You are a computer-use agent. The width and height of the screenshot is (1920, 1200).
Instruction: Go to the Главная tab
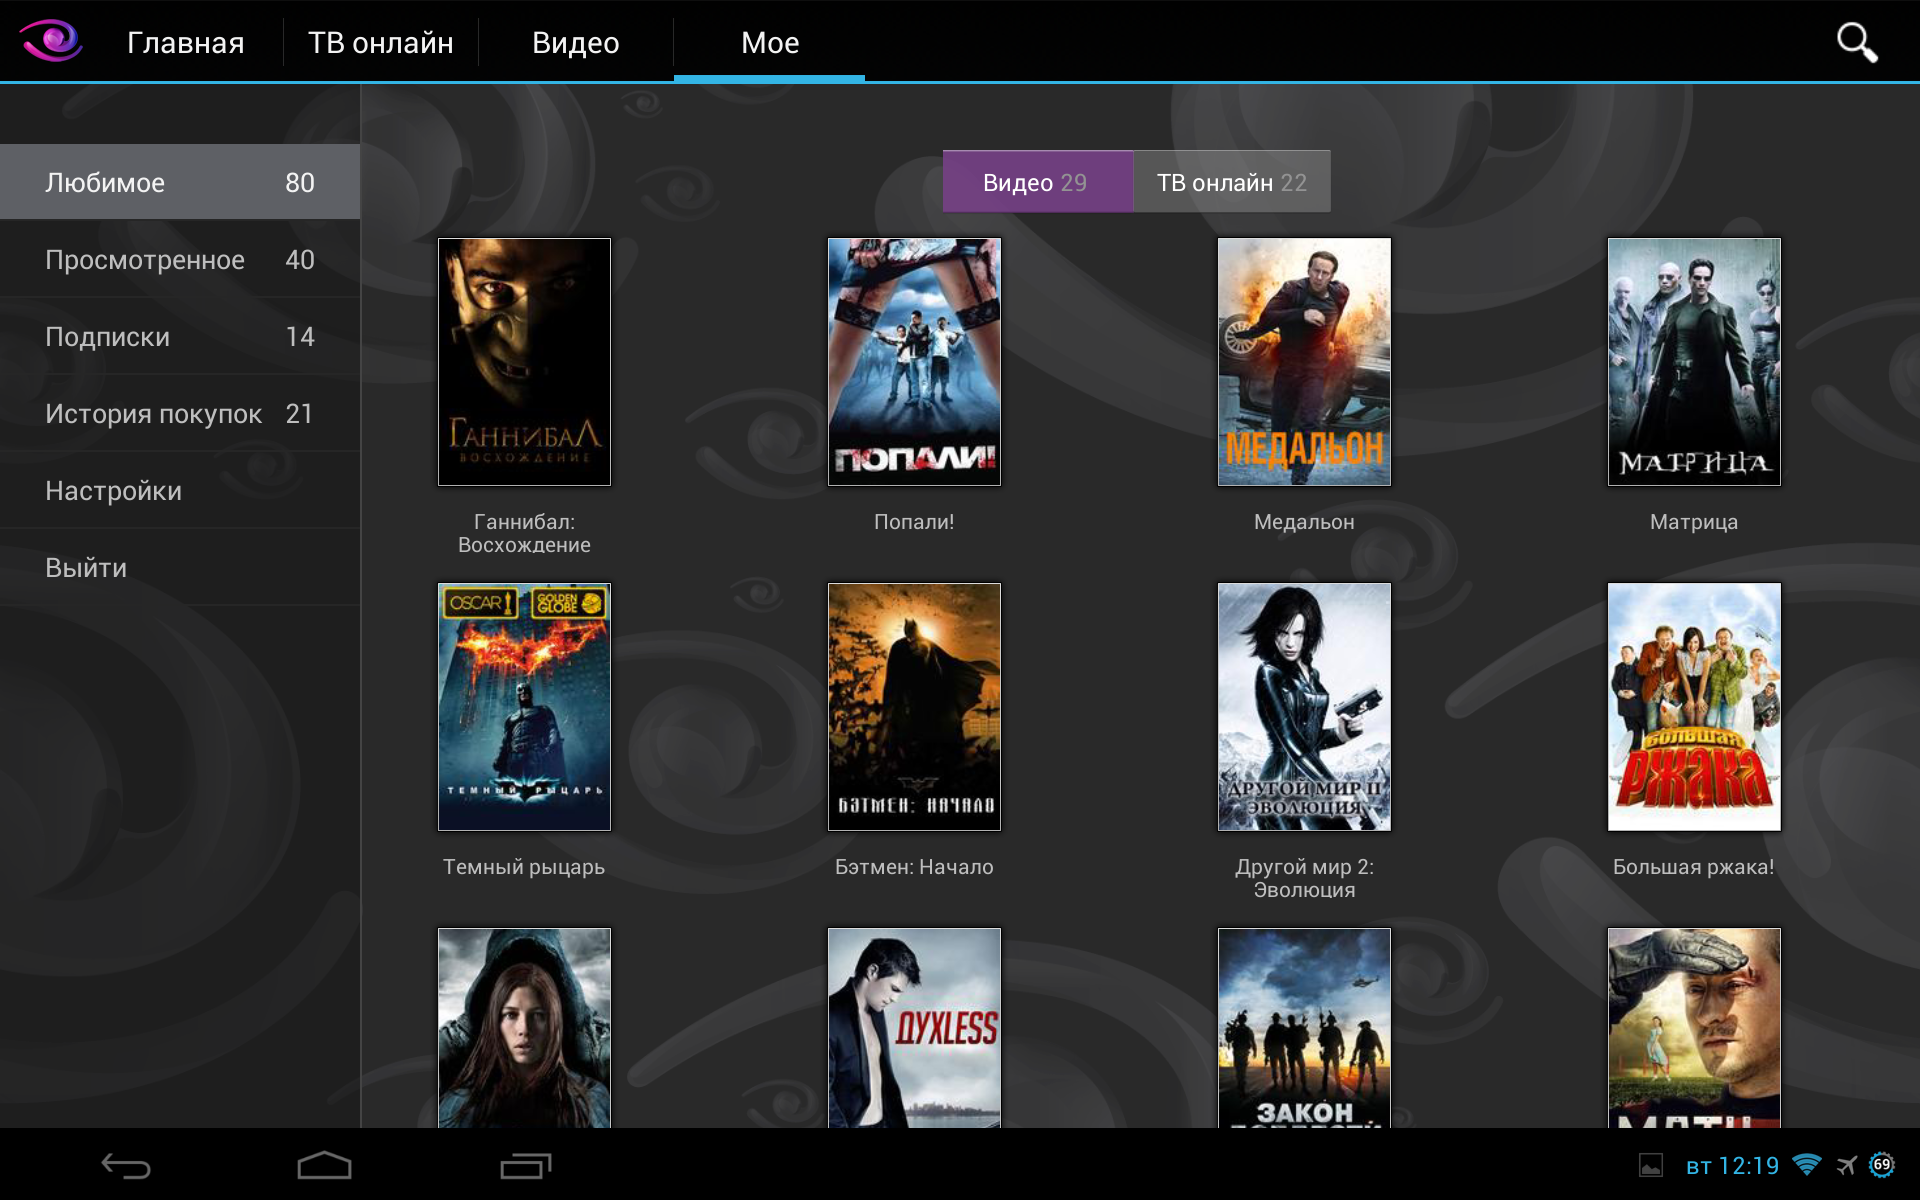point(186,42)
